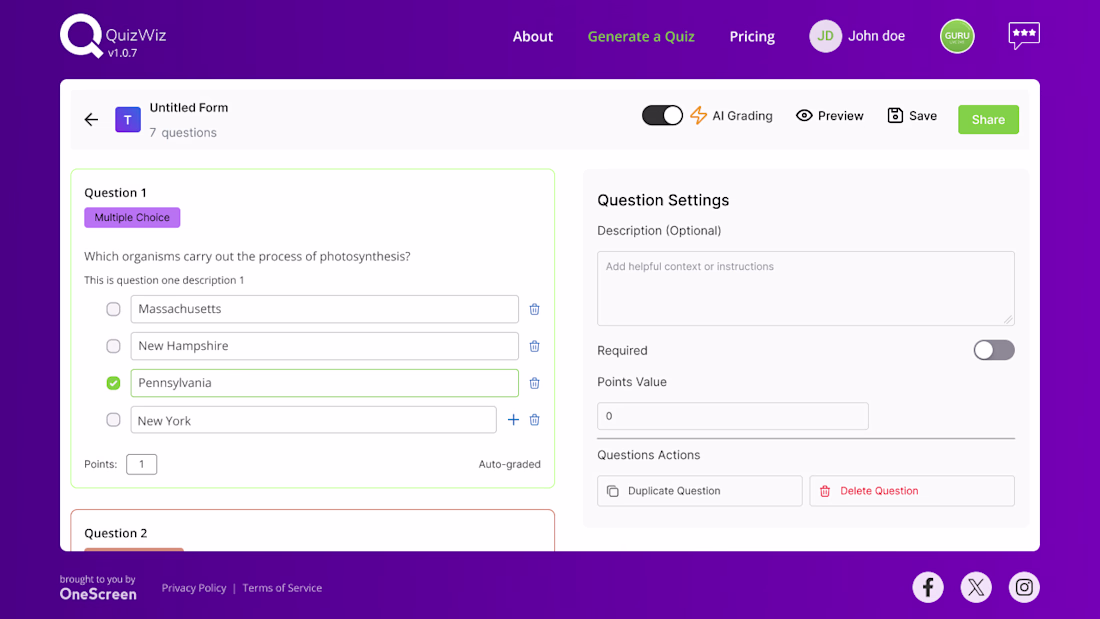Image resolution: width=1100 pixels, height=619 pixels.
Task: Click the X (Twitter) social icon
Action: 976,587
